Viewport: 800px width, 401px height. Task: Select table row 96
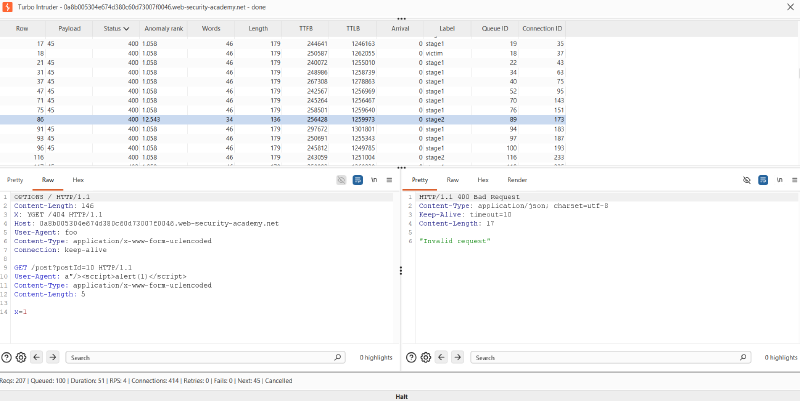282,148
